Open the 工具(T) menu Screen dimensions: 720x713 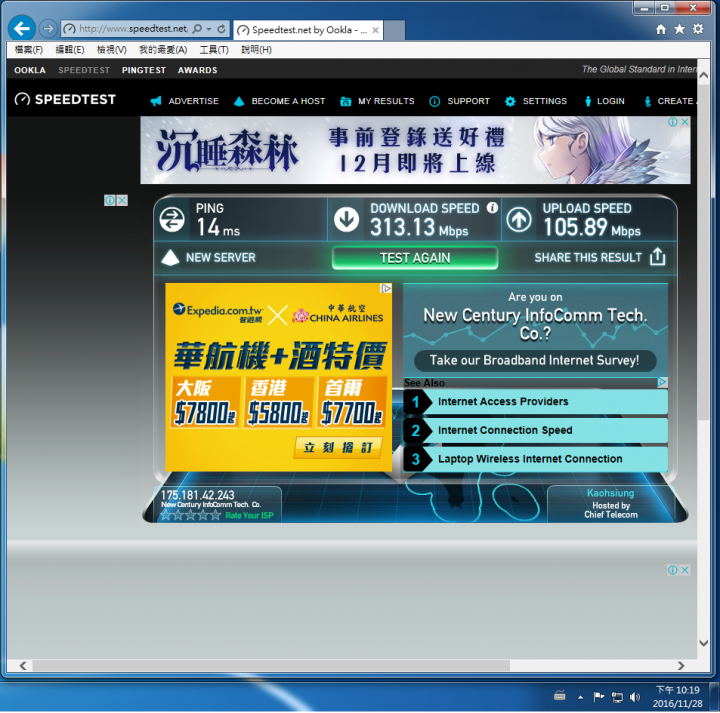[214, 50]
